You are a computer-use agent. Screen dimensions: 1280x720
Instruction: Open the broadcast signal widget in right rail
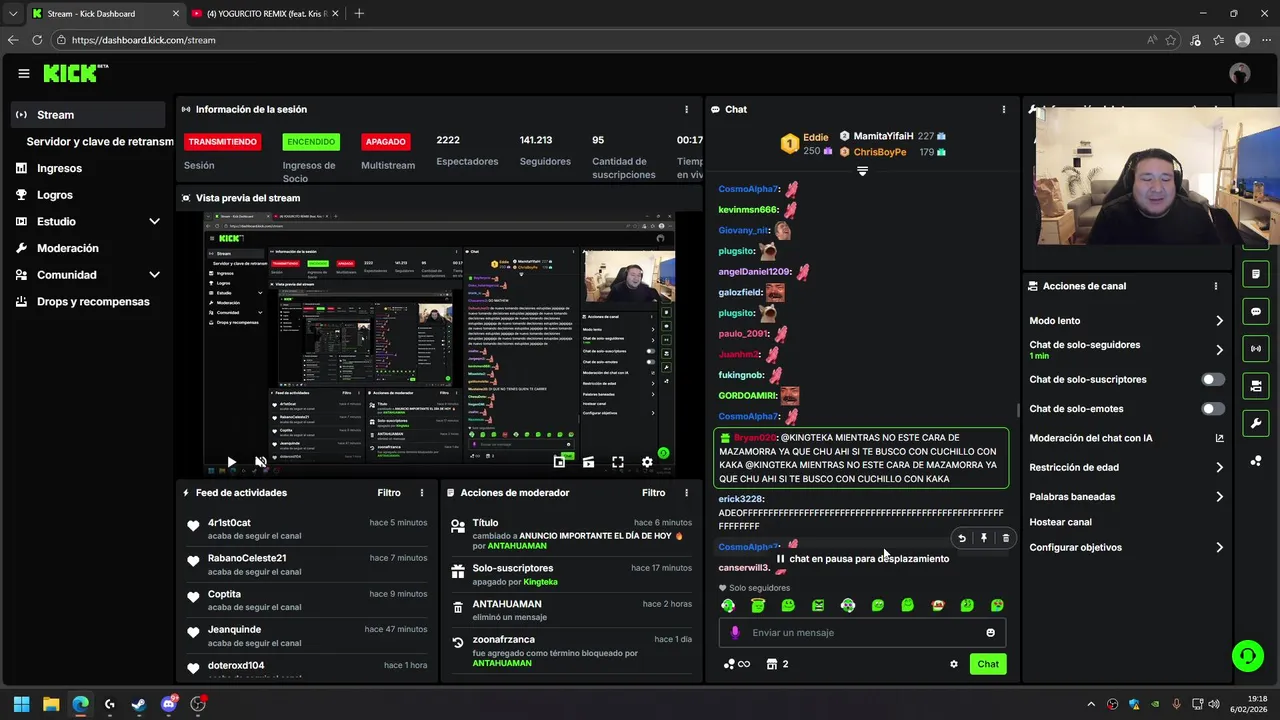point(1256,348)
